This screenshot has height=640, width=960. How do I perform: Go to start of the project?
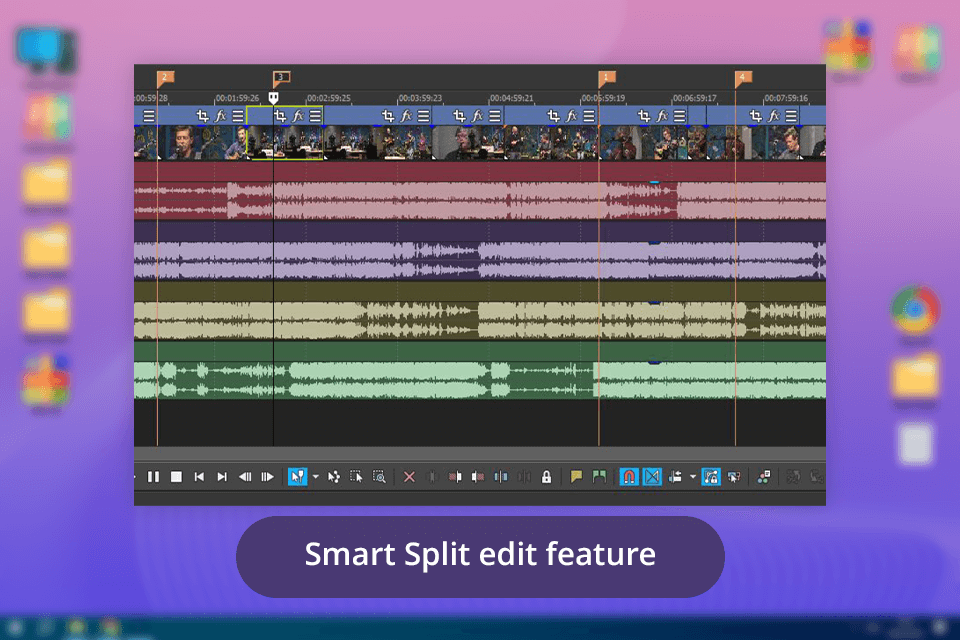coord(199,476)
